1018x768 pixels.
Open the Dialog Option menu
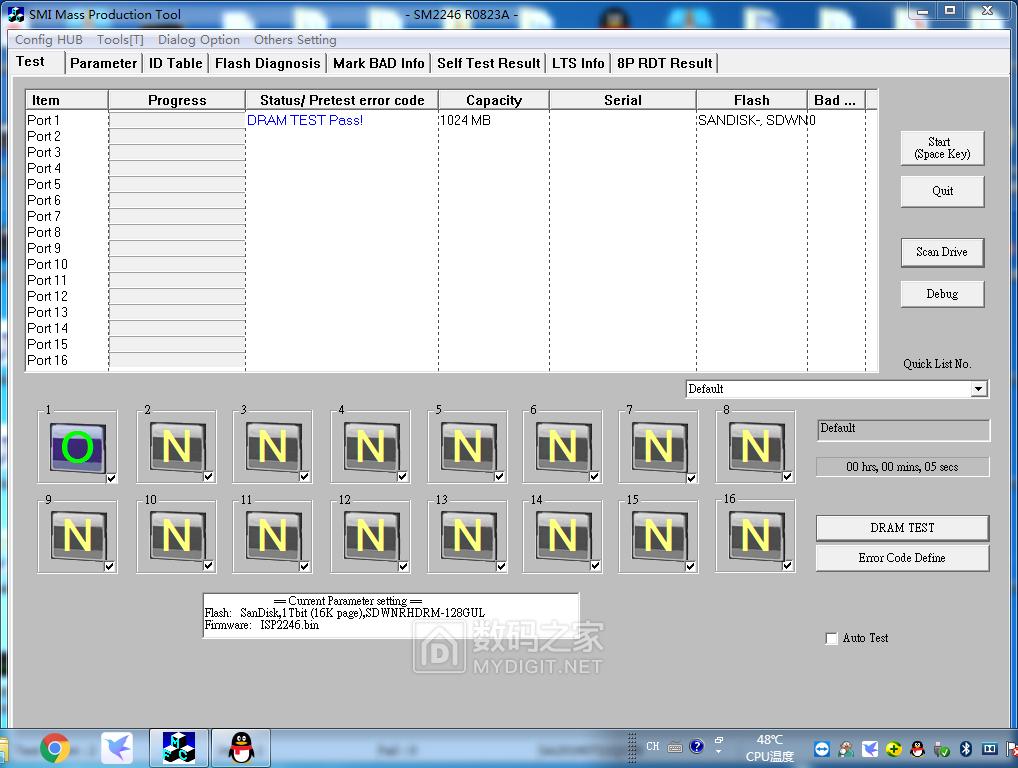click(199, 40)
